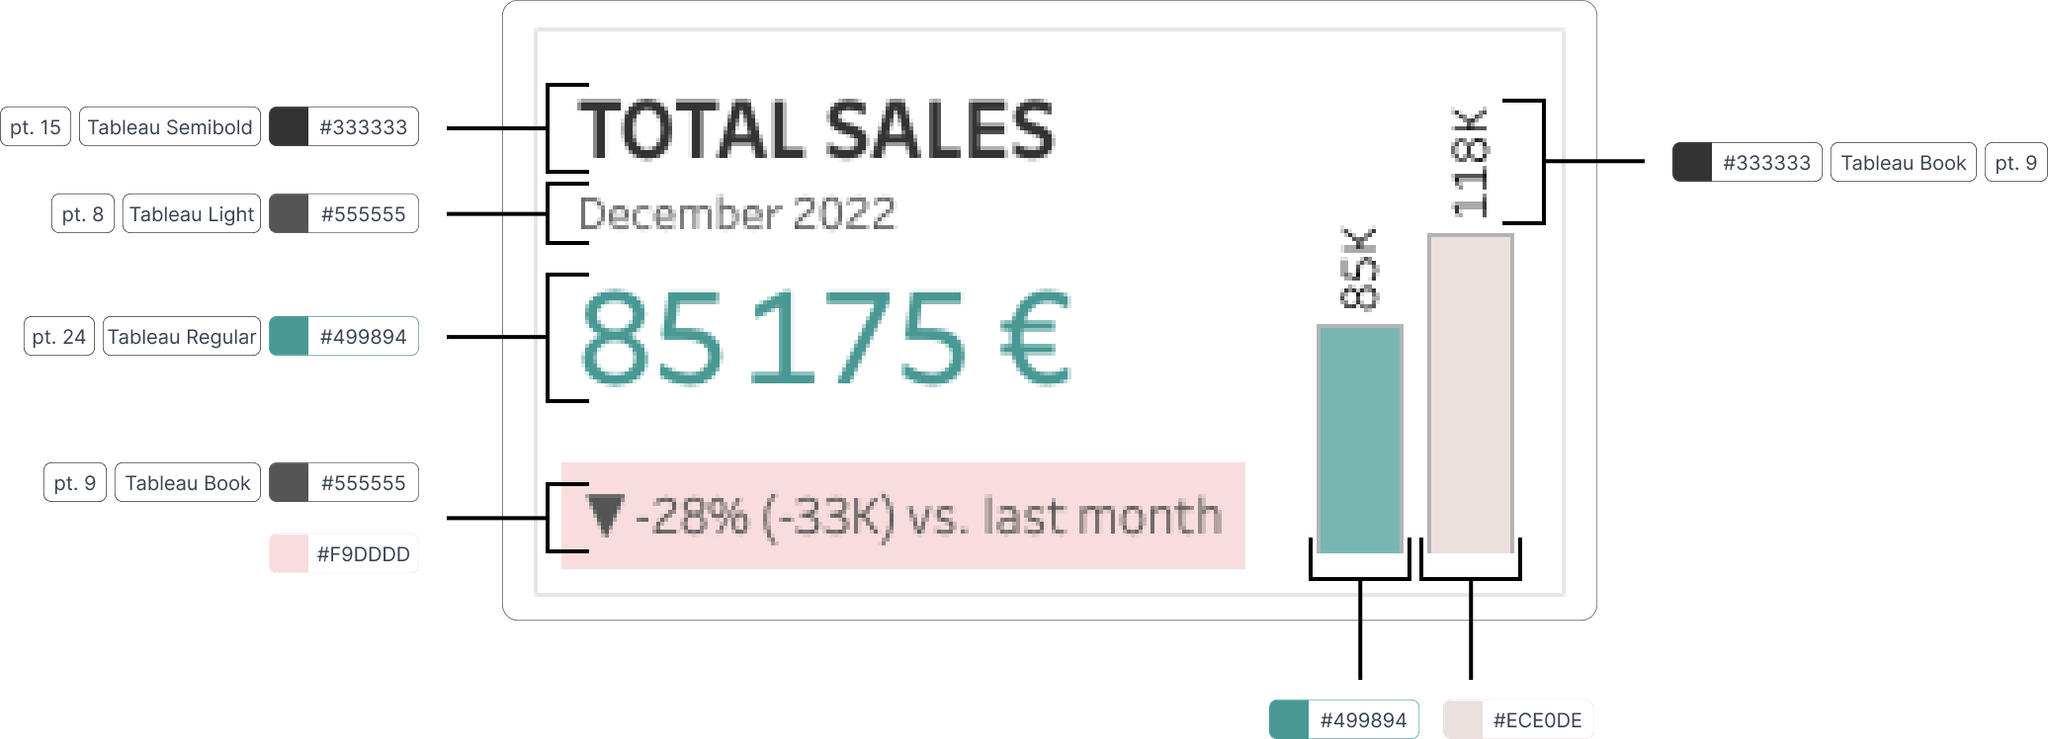
Task: Click the pt. 15 label
Action: point(36,127)
